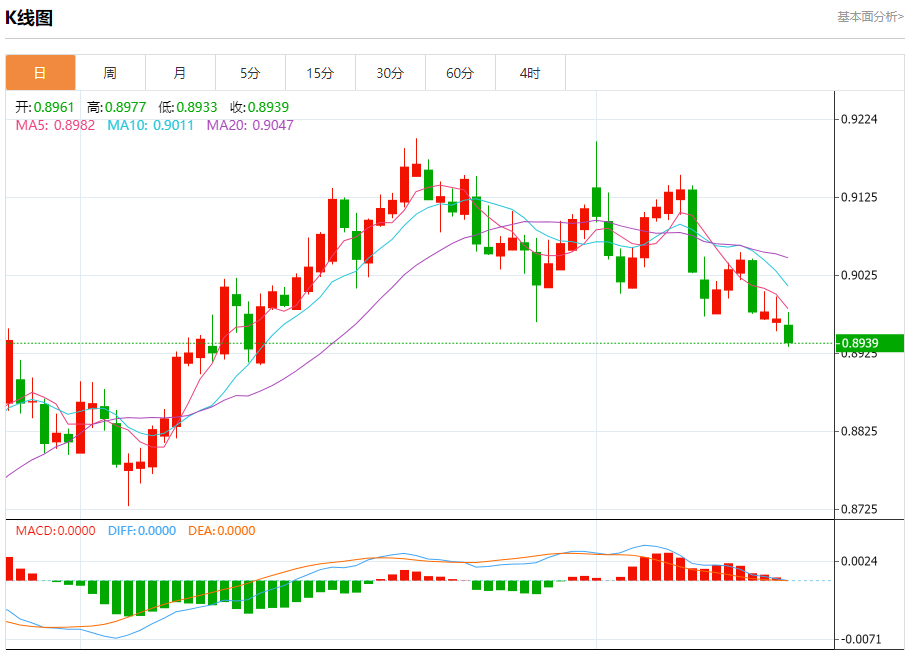The width and height of the screenshot is (910, 650).
Task: Click the 0.8725 price axis label
Action: [x=860, y=509]
